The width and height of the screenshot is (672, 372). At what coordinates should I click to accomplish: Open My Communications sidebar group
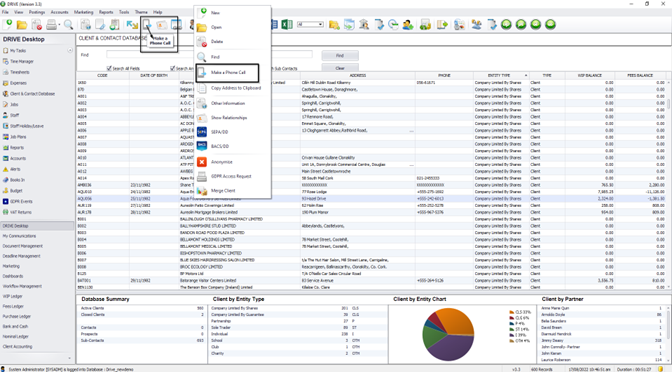(x=20, y=236)
